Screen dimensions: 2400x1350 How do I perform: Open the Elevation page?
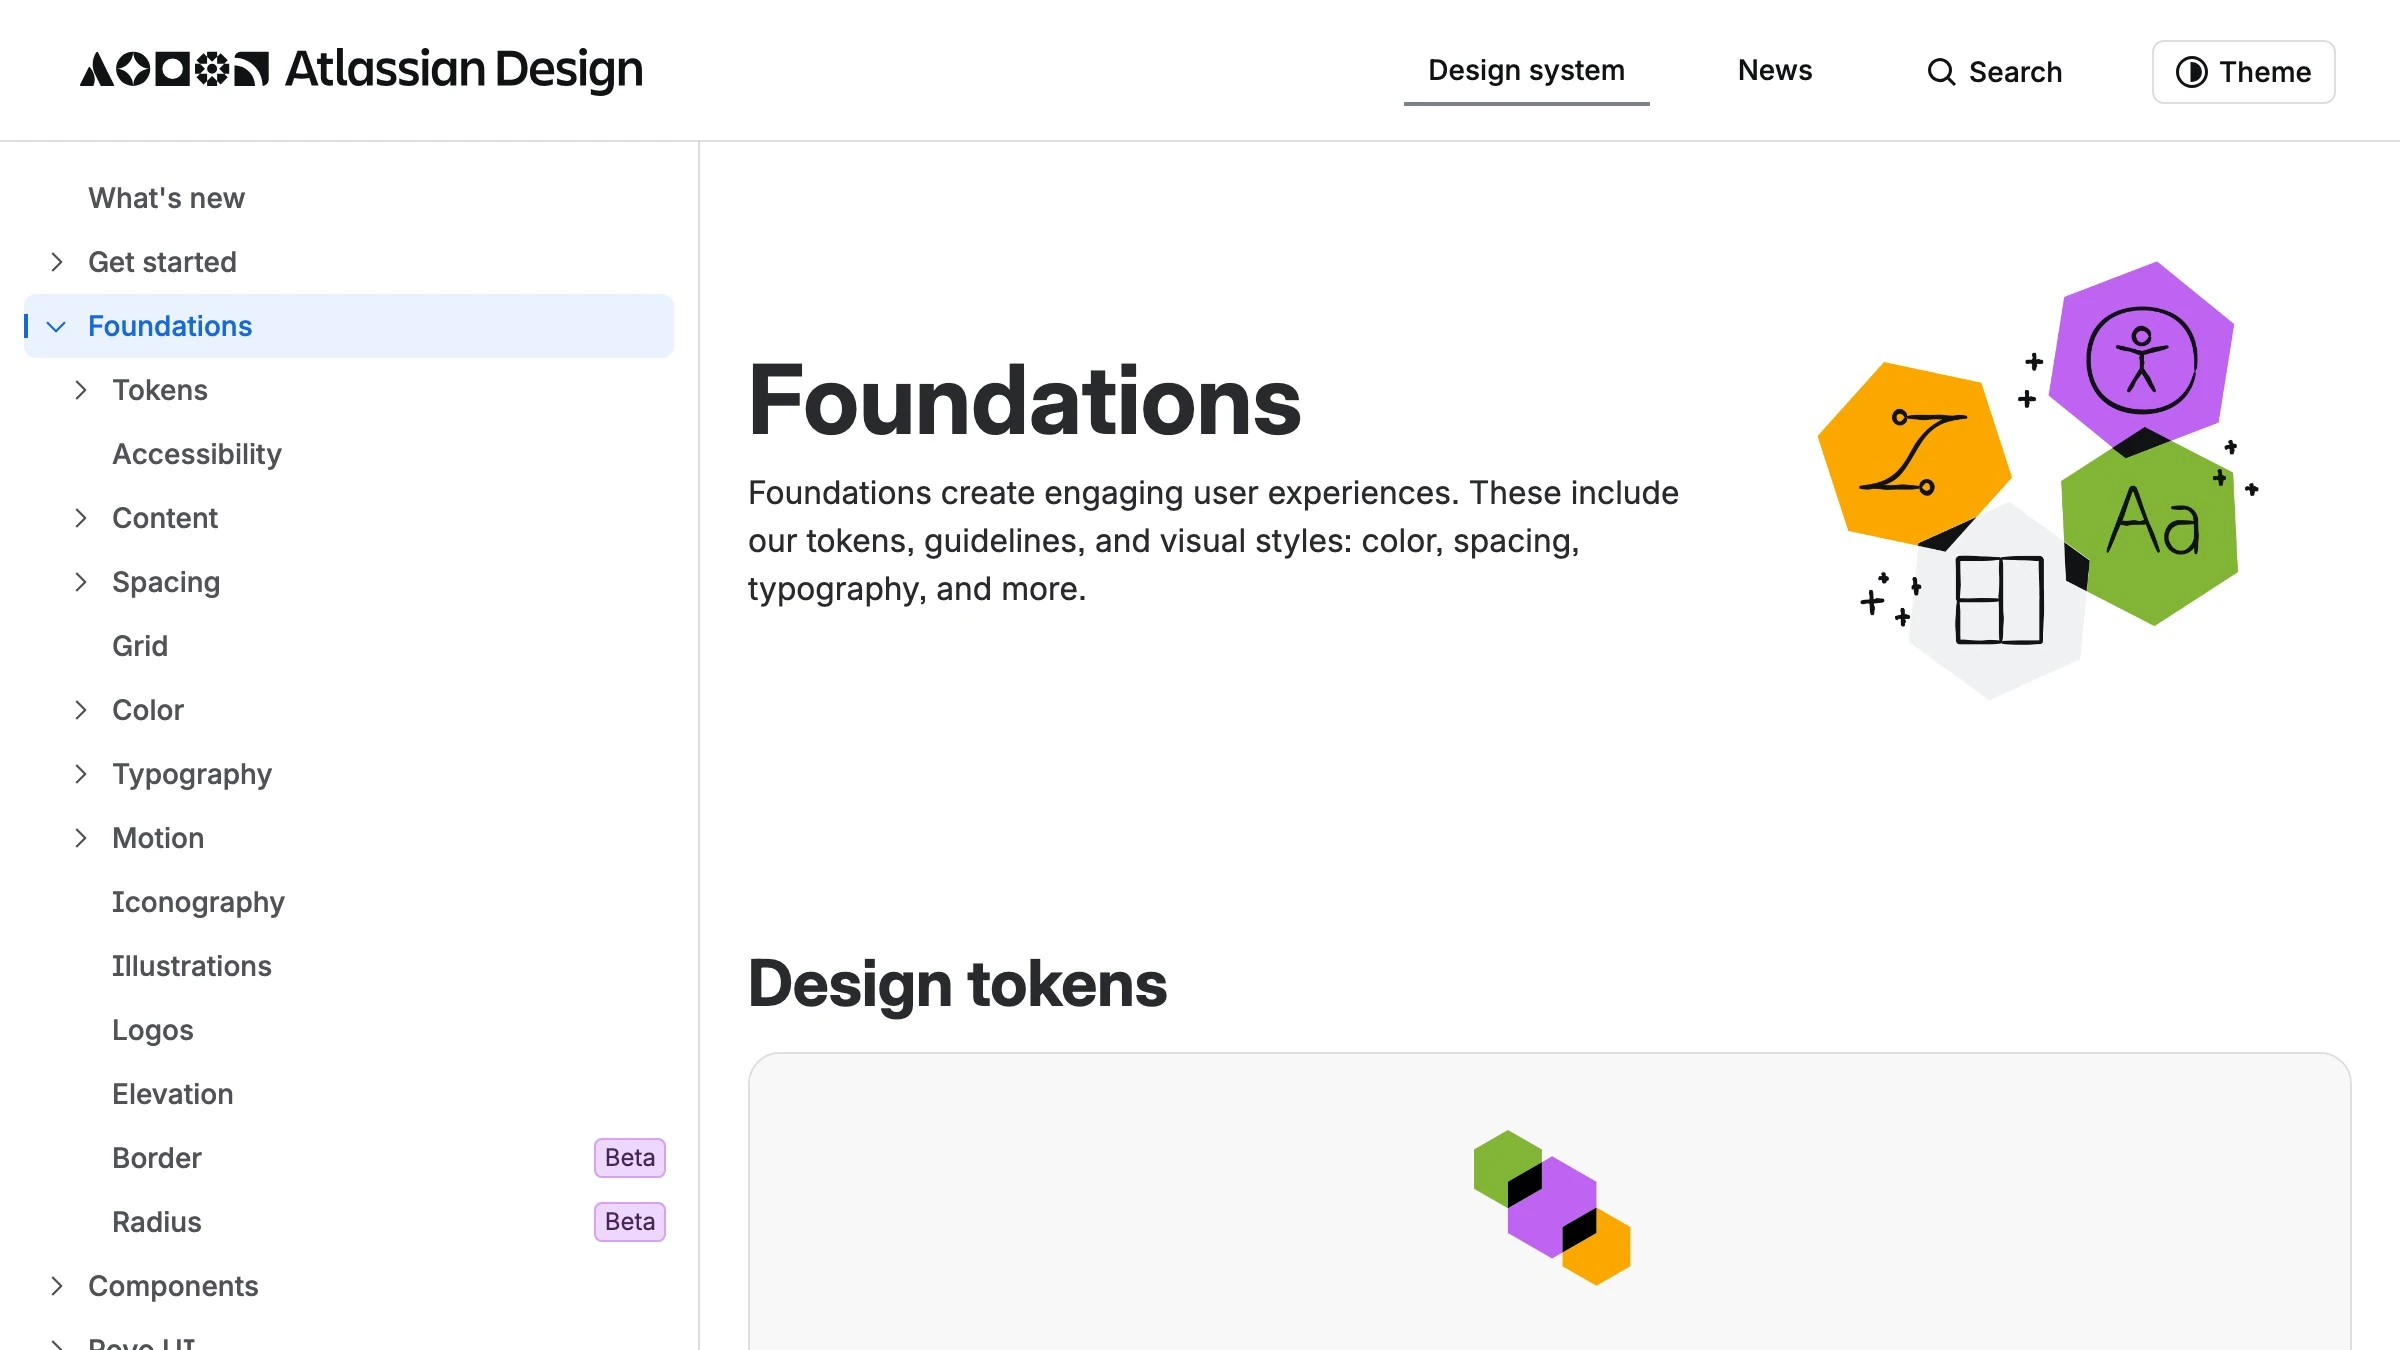tap(173, 1094)
